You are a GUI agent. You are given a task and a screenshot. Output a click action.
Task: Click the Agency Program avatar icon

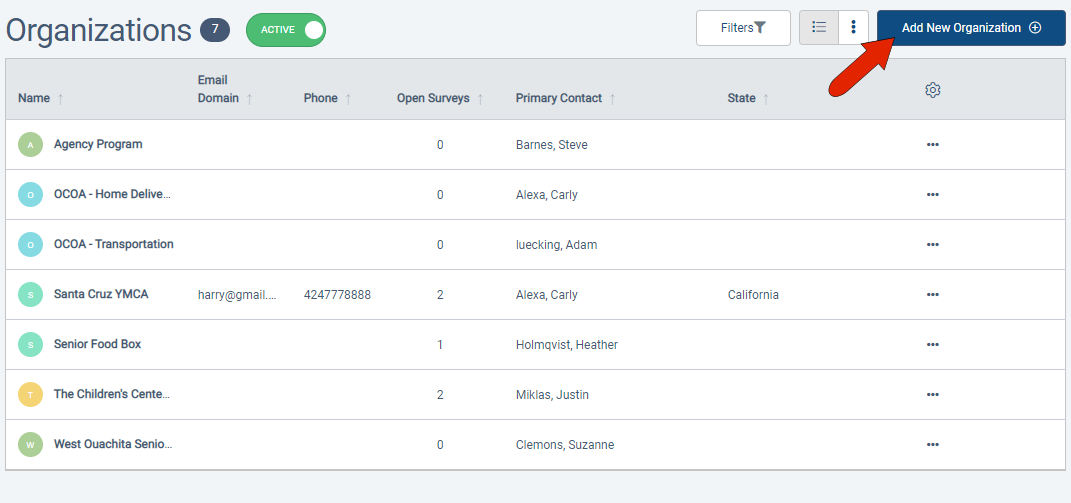(x=31, y=145)
